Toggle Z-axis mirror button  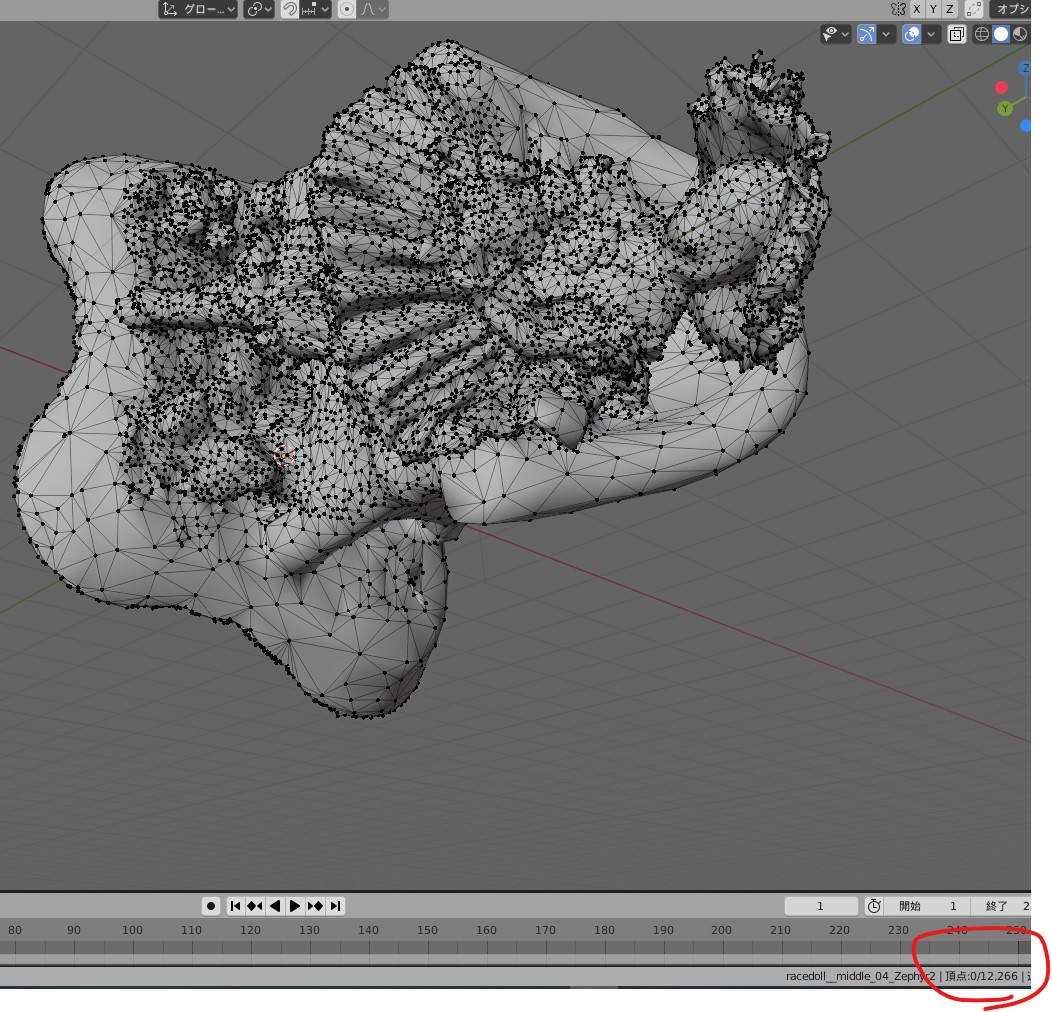point(949,9)
